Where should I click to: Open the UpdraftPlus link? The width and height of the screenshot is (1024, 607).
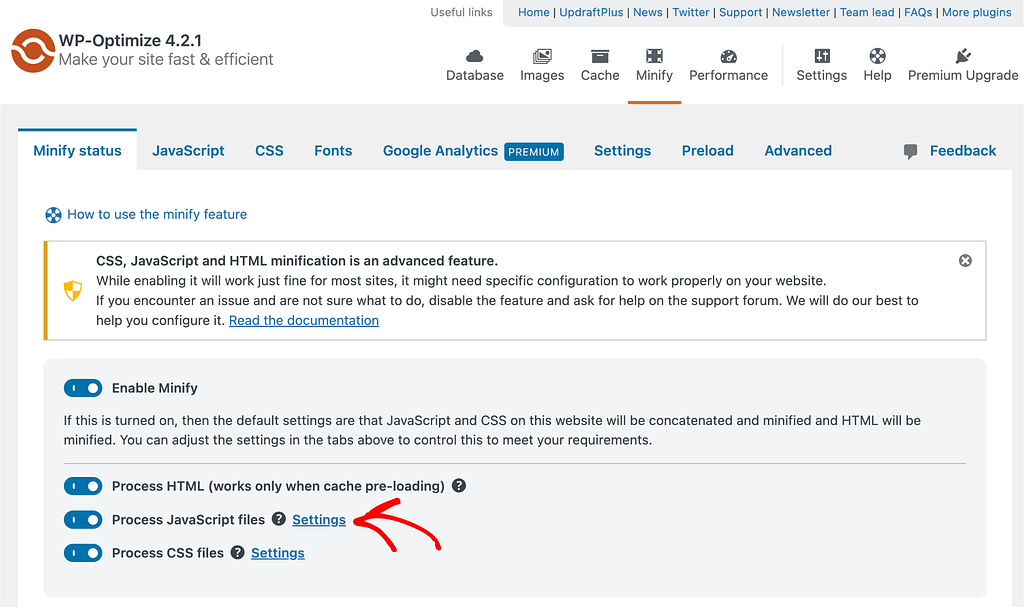click(x=591, y=12)
